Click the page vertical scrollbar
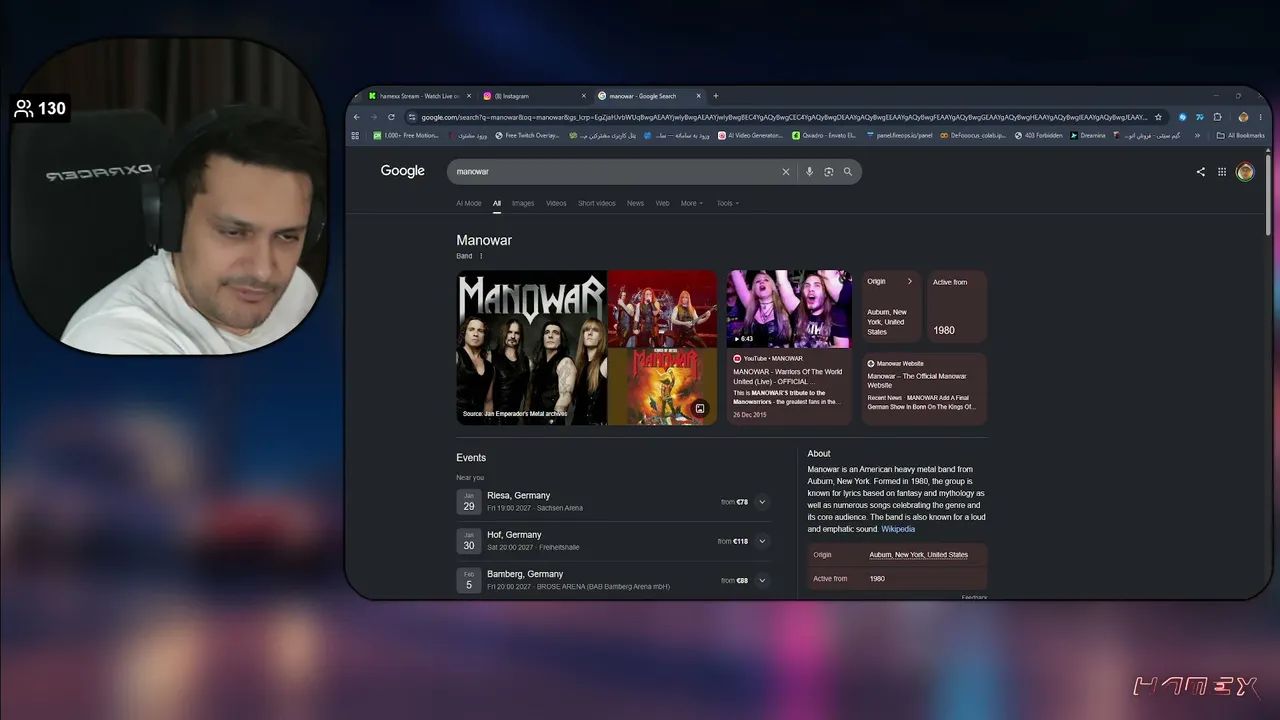 [1268, 195]
